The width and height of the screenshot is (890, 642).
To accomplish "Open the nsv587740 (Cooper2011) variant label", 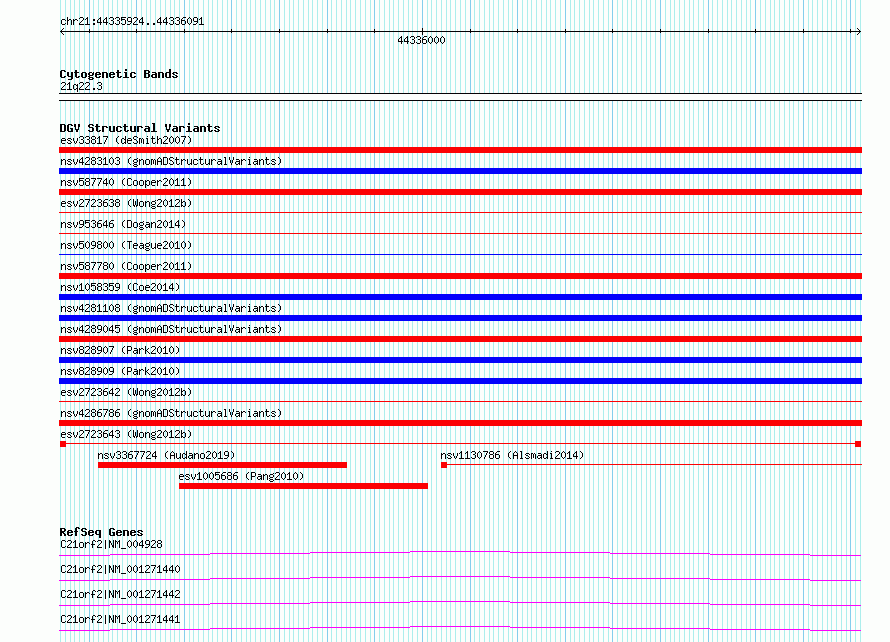I will point(126,182).
